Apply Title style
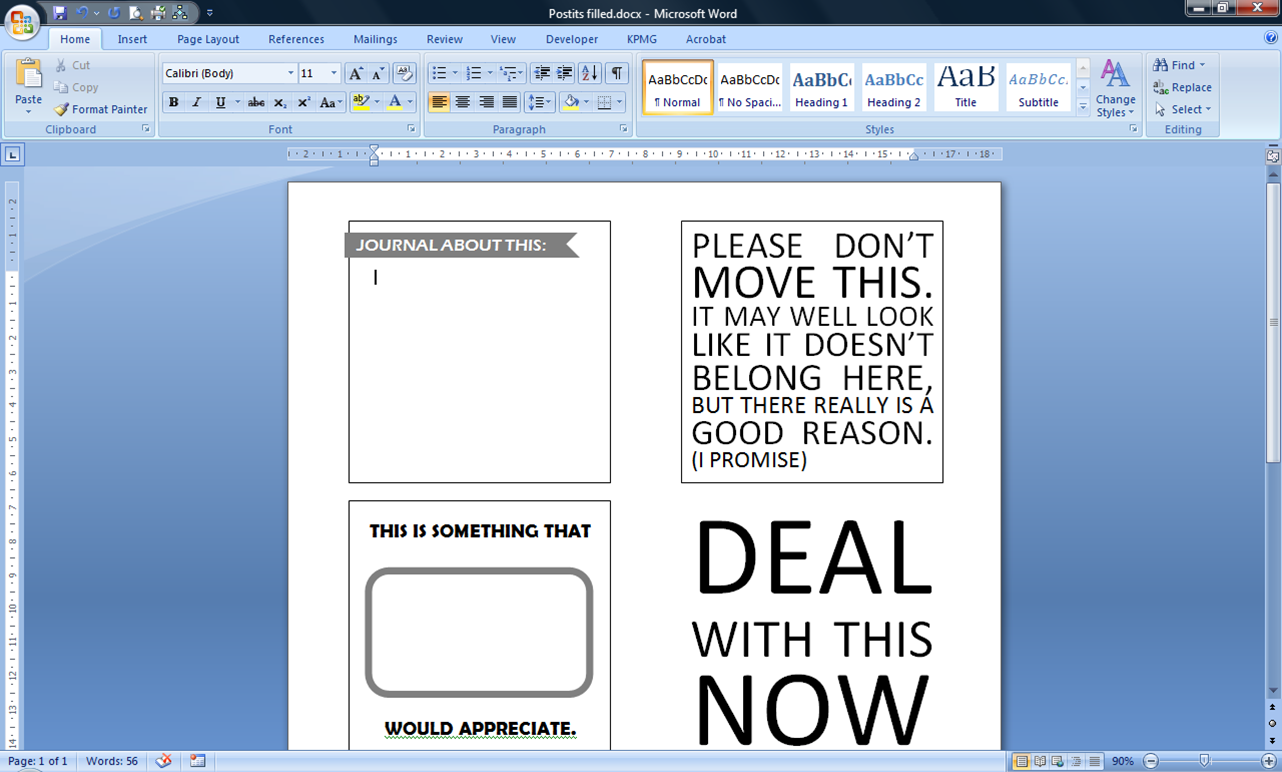Image resolution: width=1282 pixels, height=772 pixels. [966, 87]
